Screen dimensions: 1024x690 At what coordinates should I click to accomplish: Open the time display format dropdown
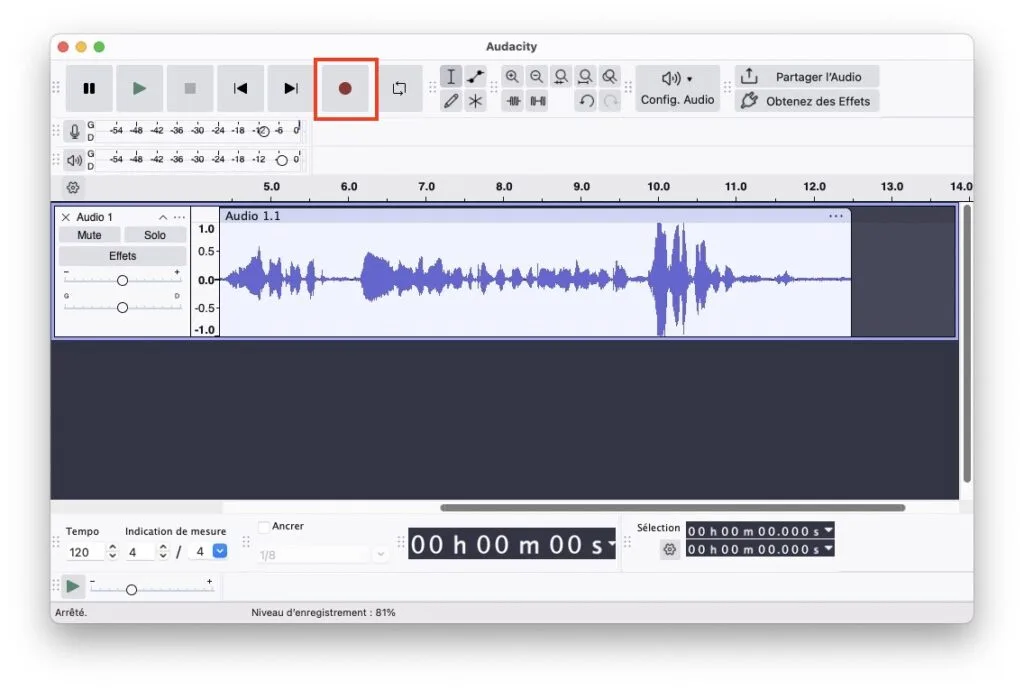(x=611, y=543)
